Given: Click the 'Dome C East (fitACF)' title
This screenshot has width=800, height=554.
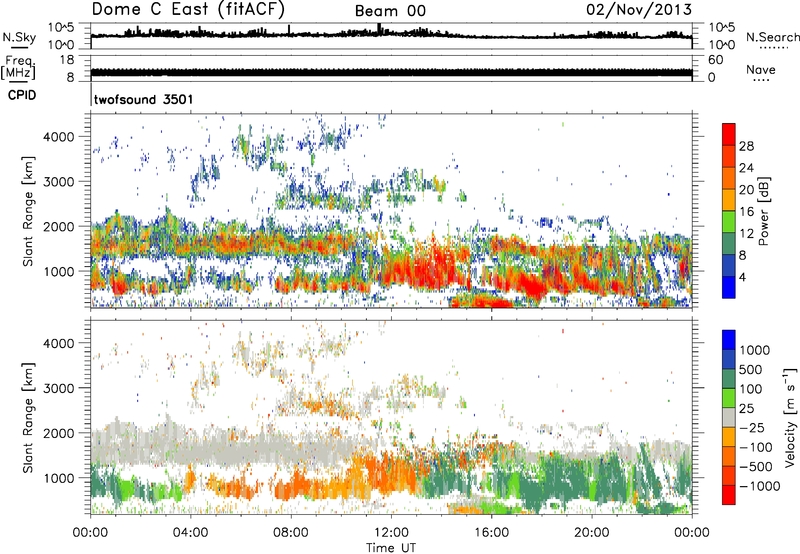Looking at the screenshot, I should click(x=188, y=10).
